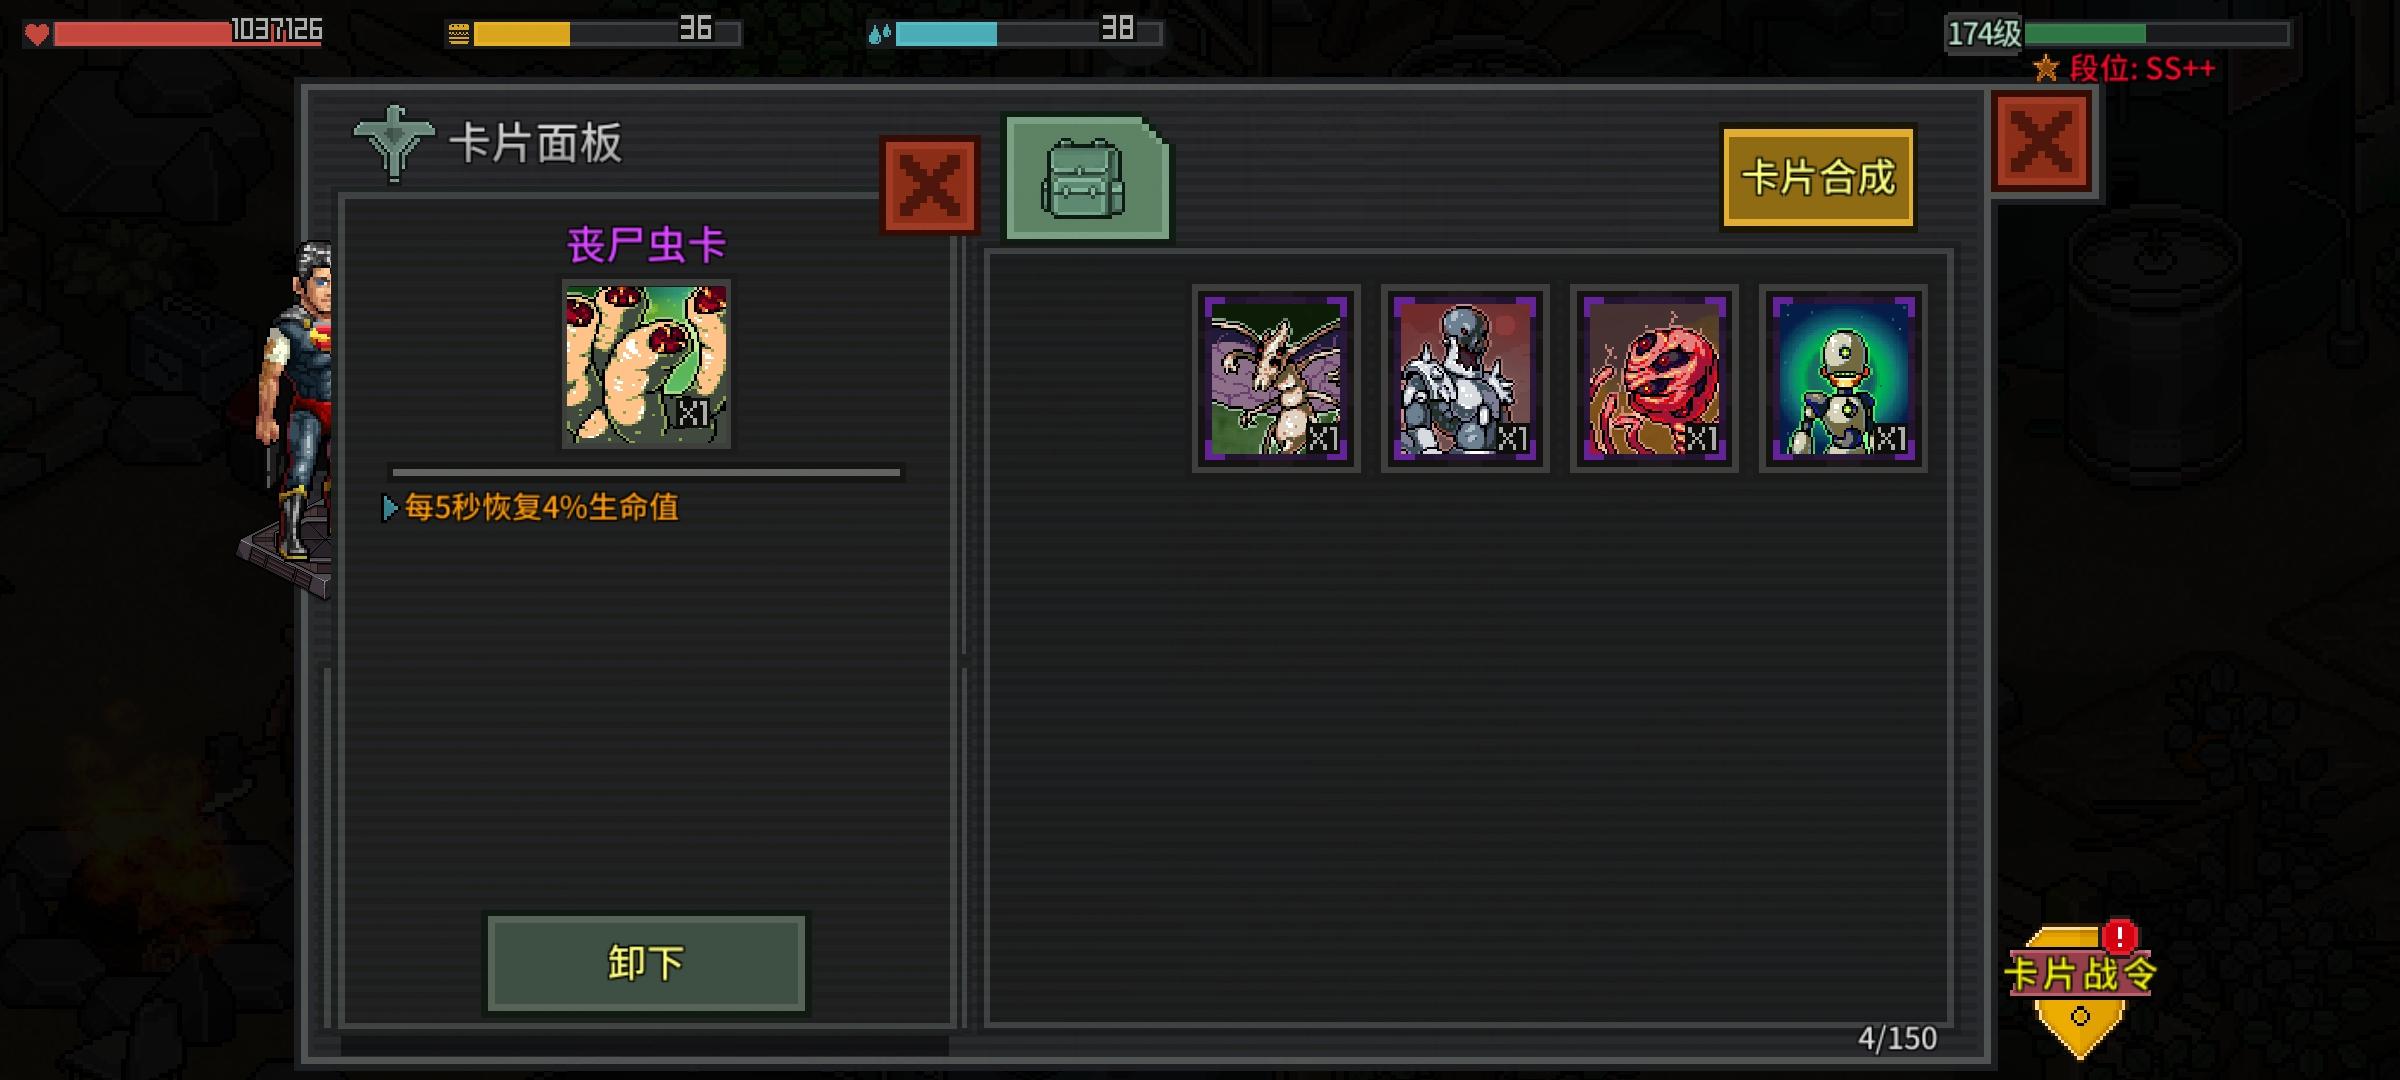Select the red brain monster card

tap(1654, 378)
